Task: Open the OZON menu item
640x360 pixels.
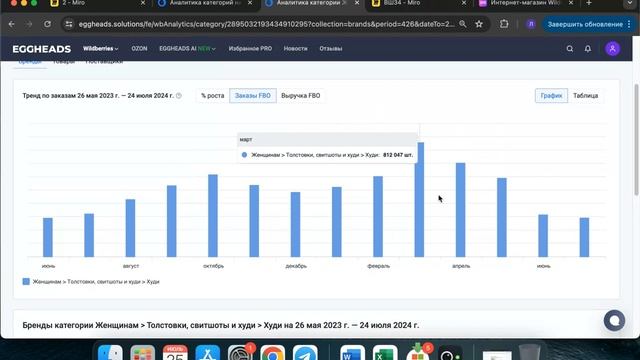Action: click(139, 49)
